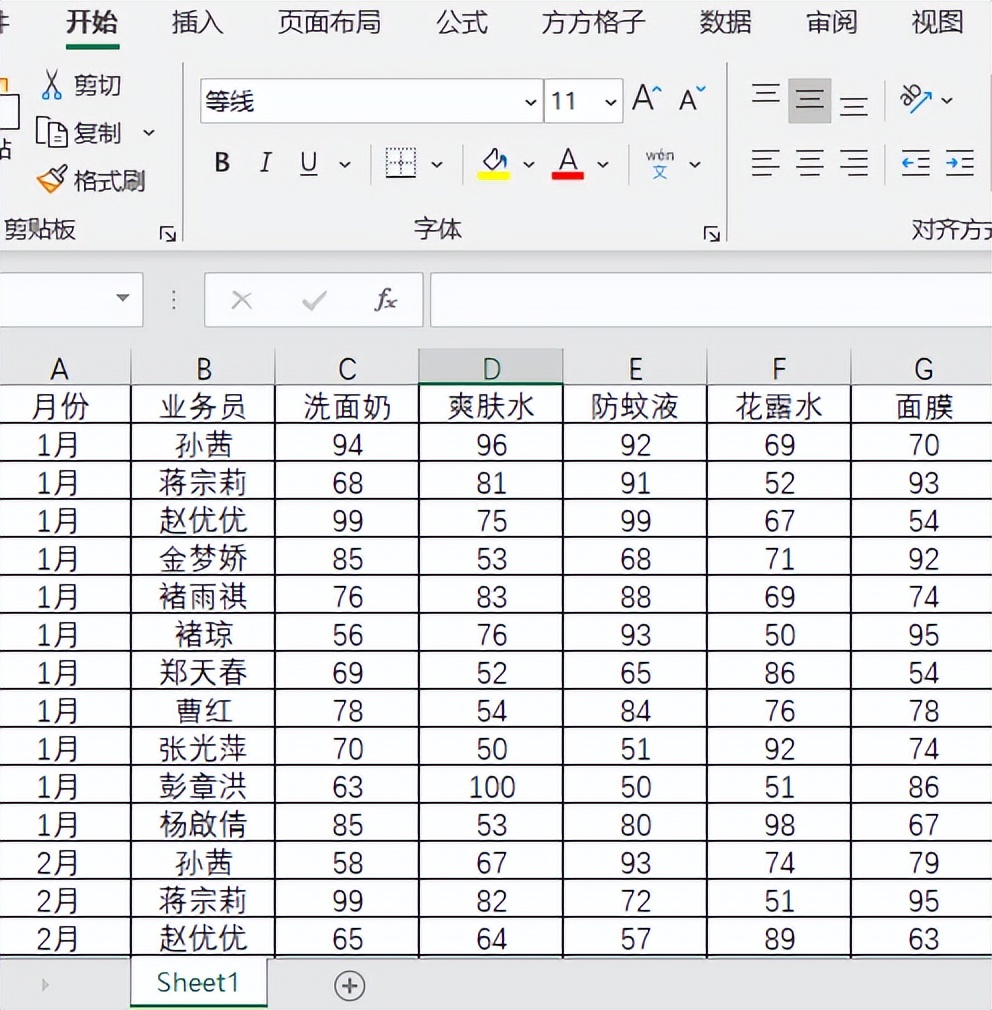Image resolution: width=992 pixels, height=1010 pixels.
Task: Click the wén phonetic guide icon
Action: coord(660,164)
